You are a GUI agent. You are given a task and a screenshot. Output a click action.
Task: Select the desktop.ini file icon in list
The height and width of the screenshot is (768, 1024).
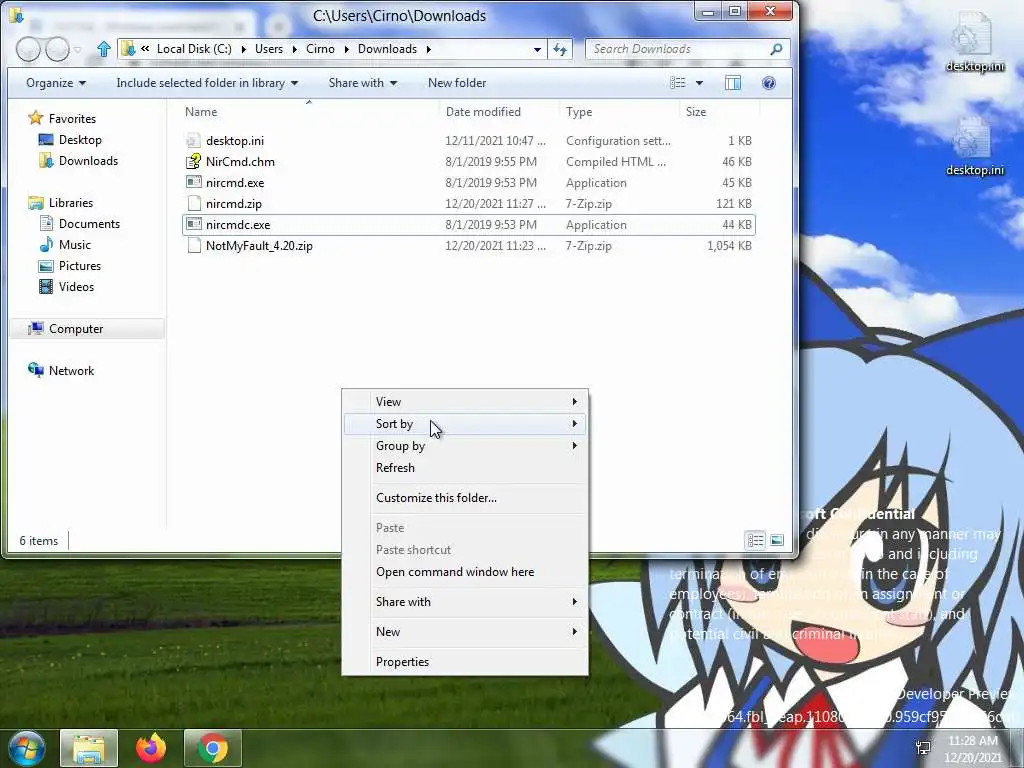click(193, 140)
